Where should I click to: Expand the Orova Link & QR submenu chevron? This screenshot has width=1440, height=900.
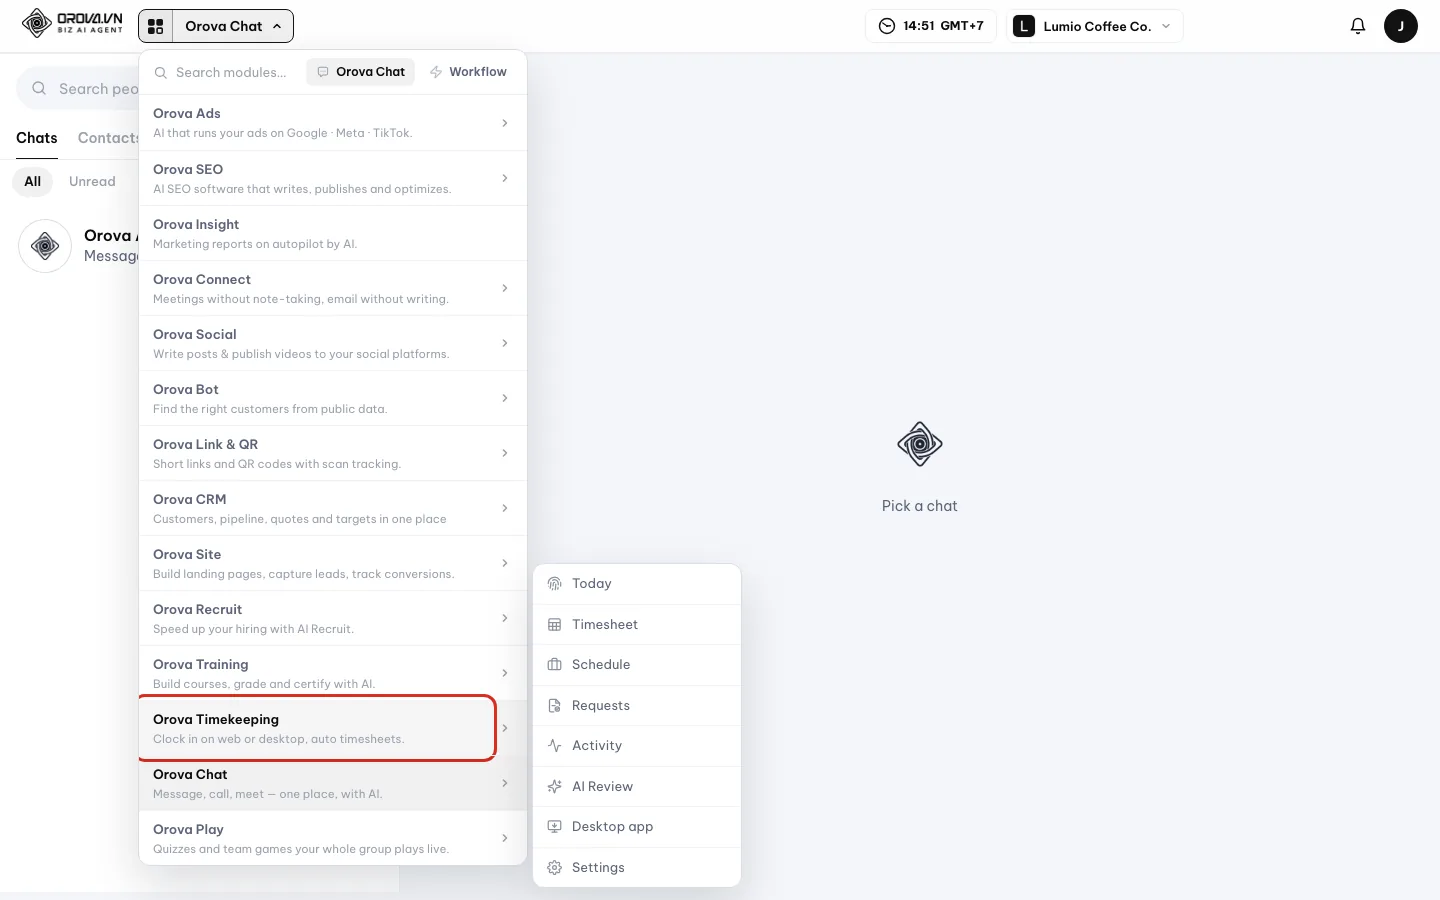[x=505, y=453]
